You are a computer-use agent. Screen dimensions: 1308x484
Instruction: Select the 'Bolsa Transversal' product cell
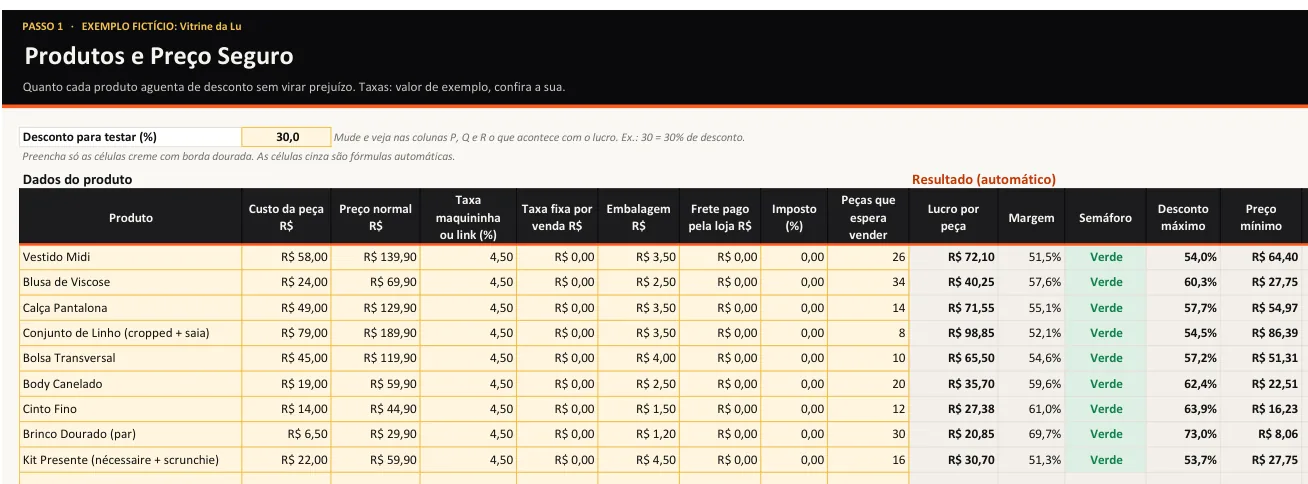click(x=131, y=358)
